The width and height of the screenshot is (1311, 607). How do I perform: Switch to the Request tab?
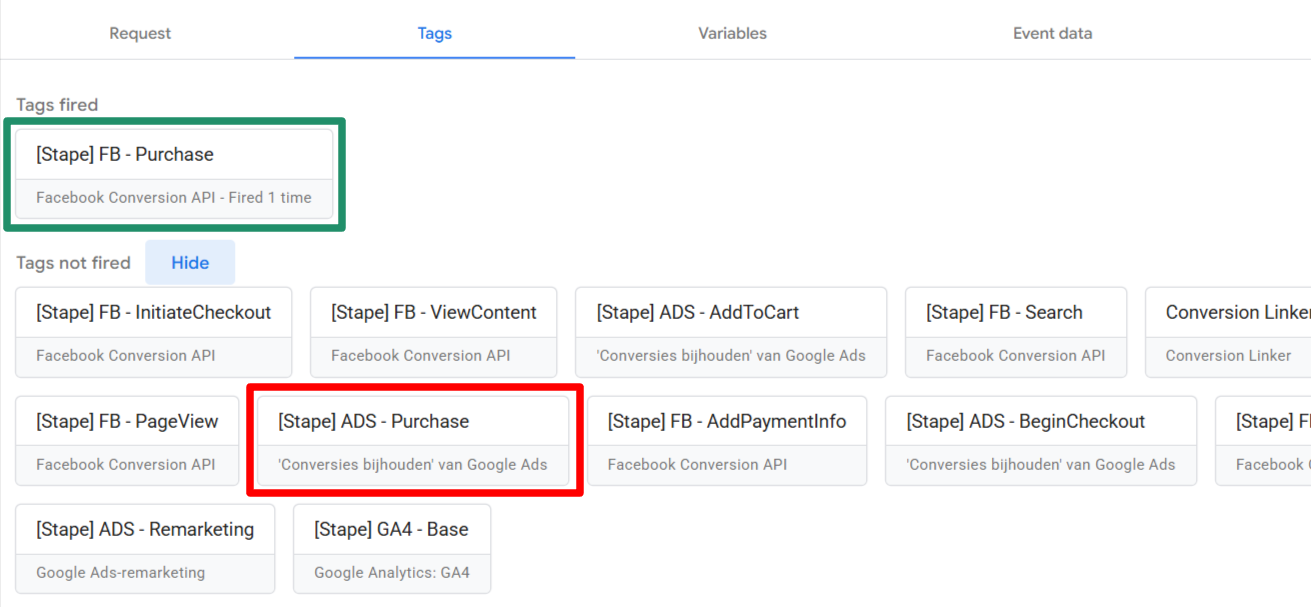pyautogui.click(x=140, y=33)
